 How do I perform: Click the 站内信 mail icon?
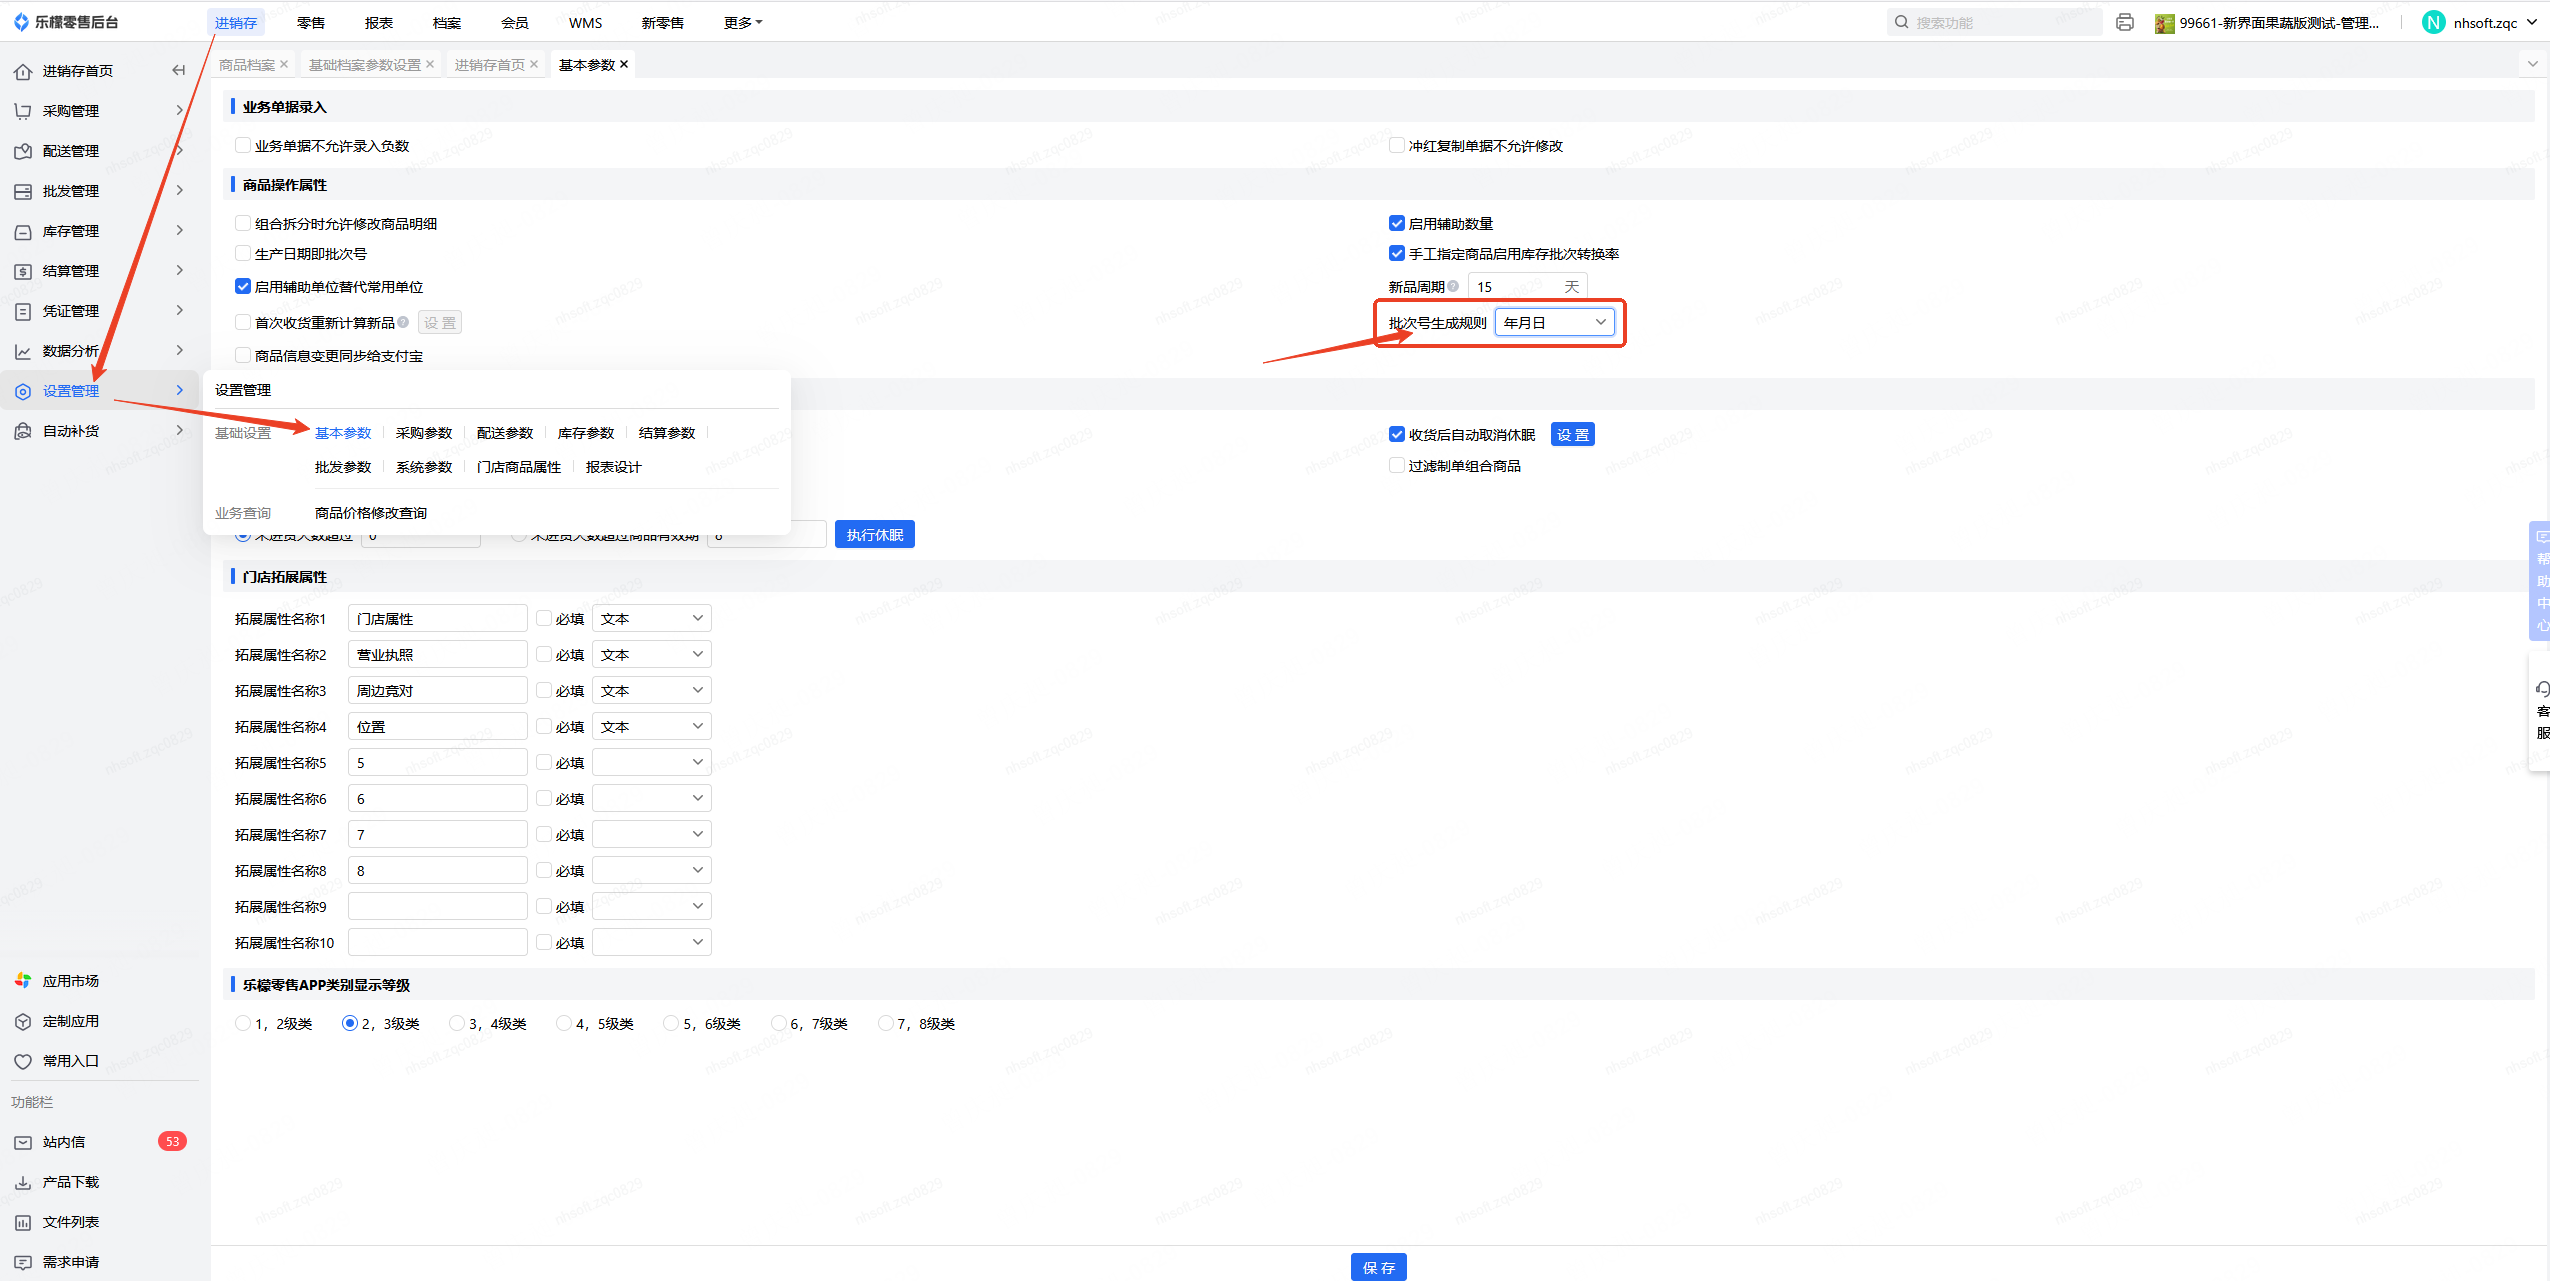tap(23, 1142)
